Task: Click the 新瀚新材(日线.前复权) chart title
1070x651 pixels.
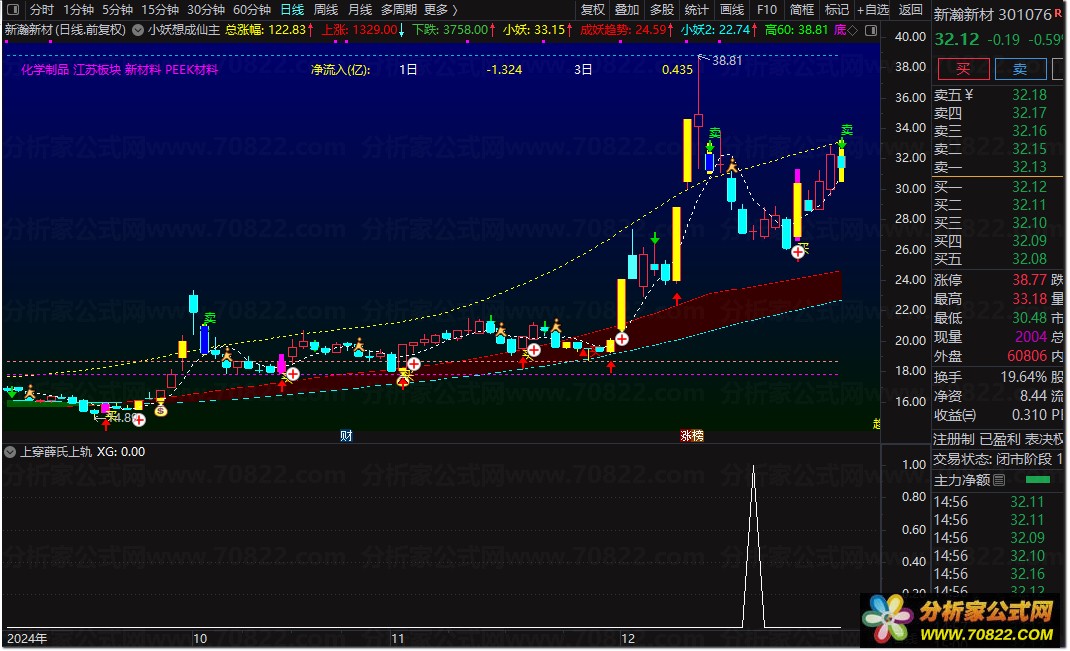Action: click(x=66, y=30)
